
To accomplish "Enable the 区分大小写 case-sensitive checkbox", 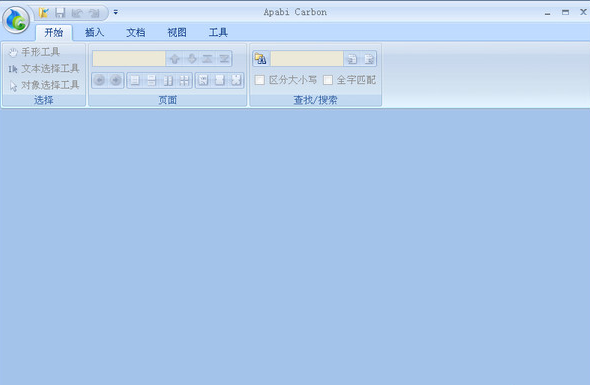I will tap(259, 80).
